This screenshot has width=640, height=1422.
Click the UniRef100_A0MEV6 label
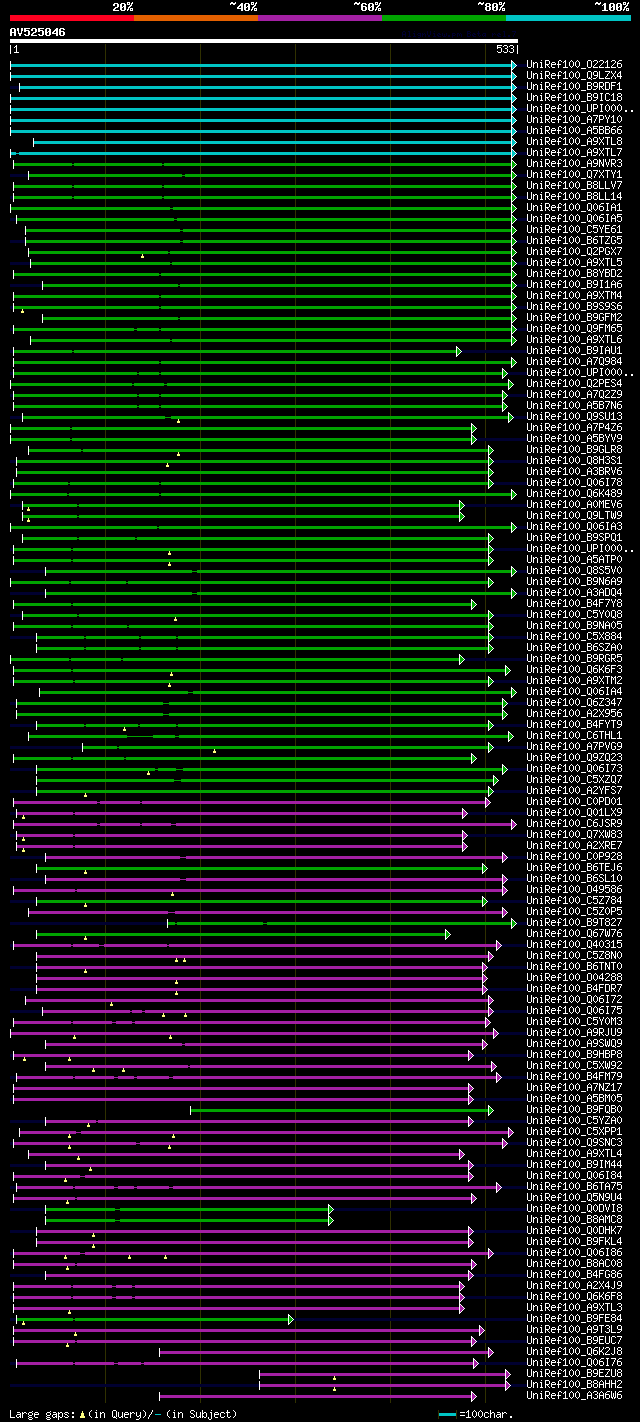pyautogui.click(x=574, y=504)
